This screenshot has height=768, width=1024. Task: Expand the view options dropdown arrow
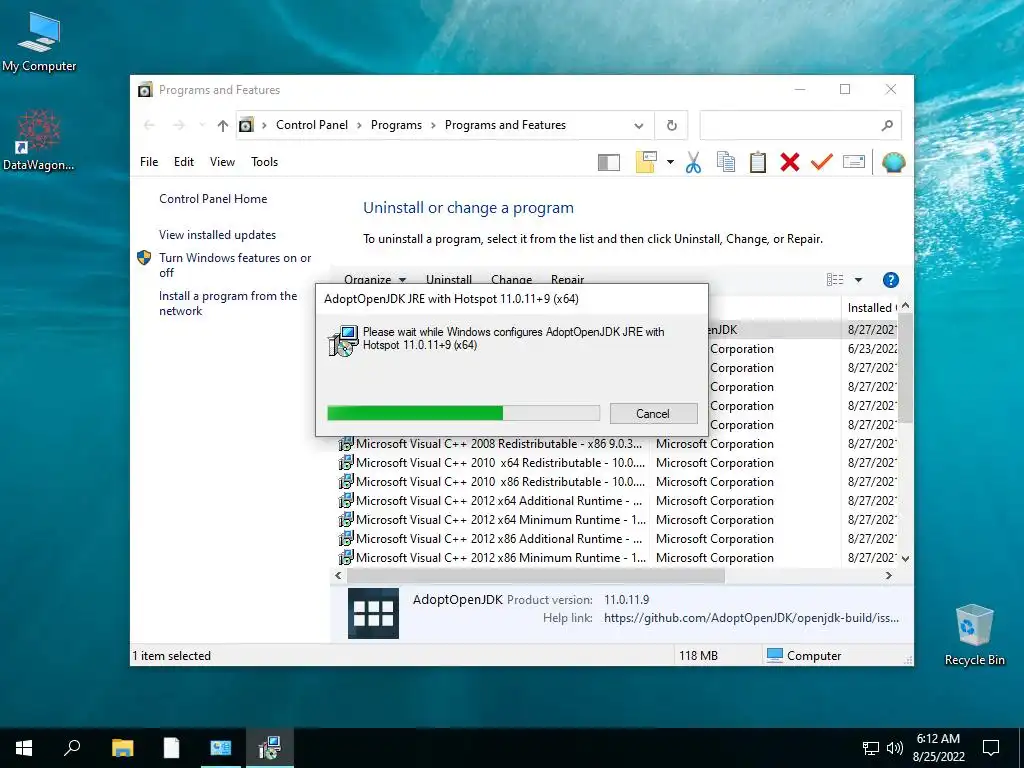858,280
